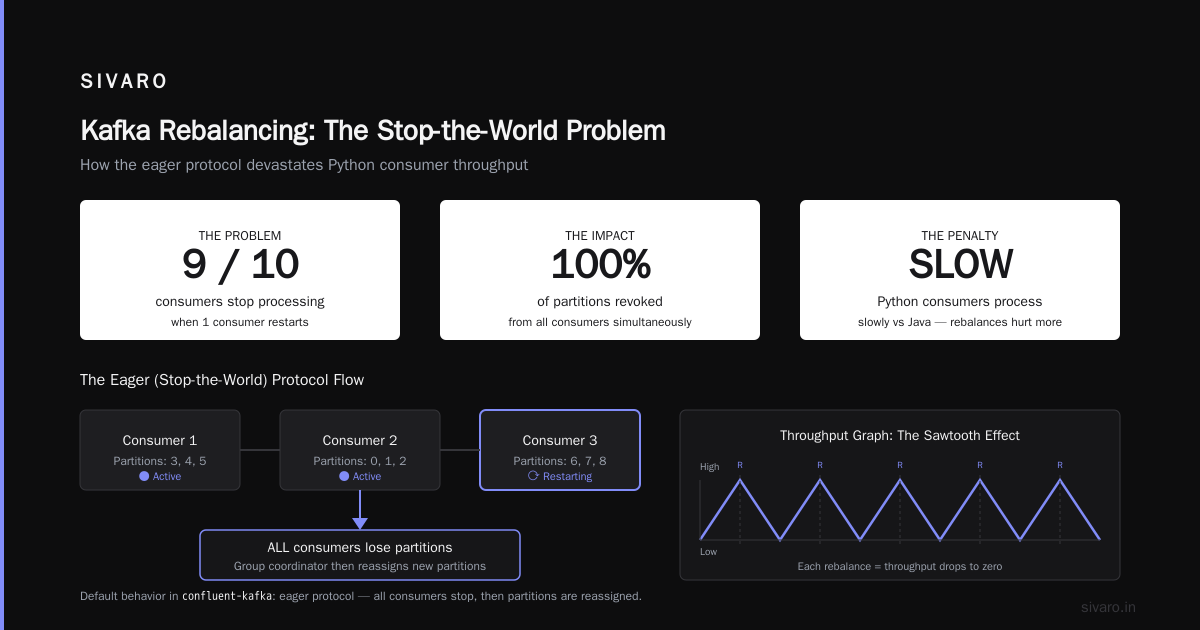This screenshot has height=630, width=1200.
Task: Select the Consumer 2 box
Action: 360,450
